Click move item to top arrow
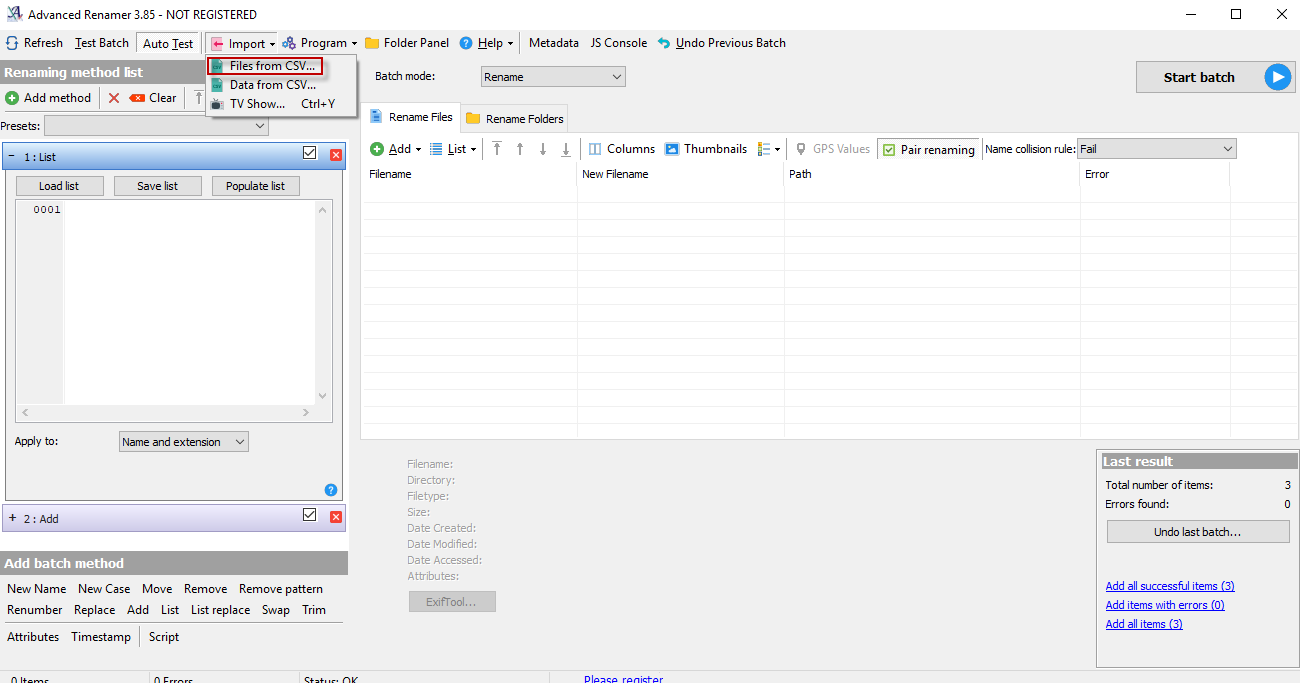Screen dimensions: 1300x683 click(x=497, y=149)
